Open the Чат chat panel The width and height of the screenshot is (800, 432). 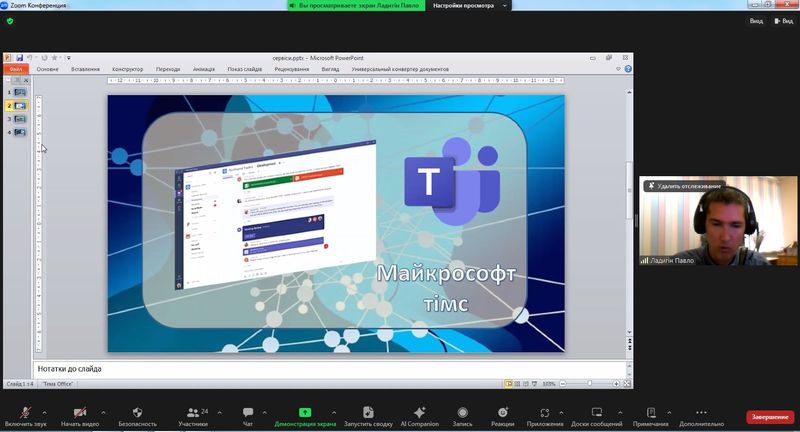(x=248, y=416)
